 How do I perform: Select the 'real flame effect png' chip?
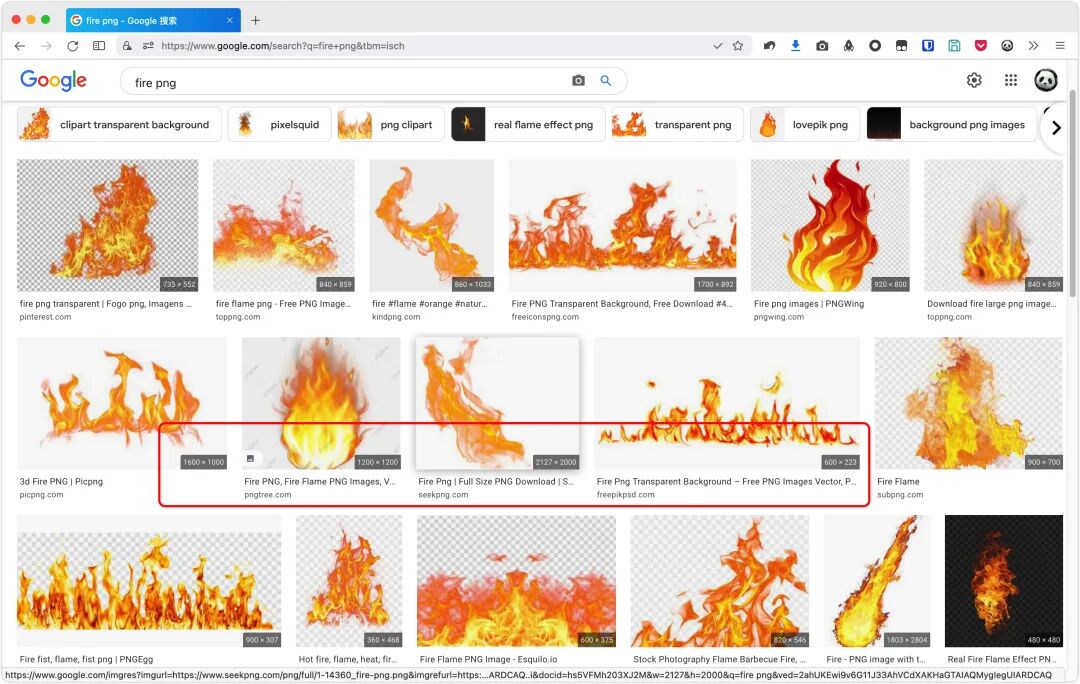pos(528,124)
